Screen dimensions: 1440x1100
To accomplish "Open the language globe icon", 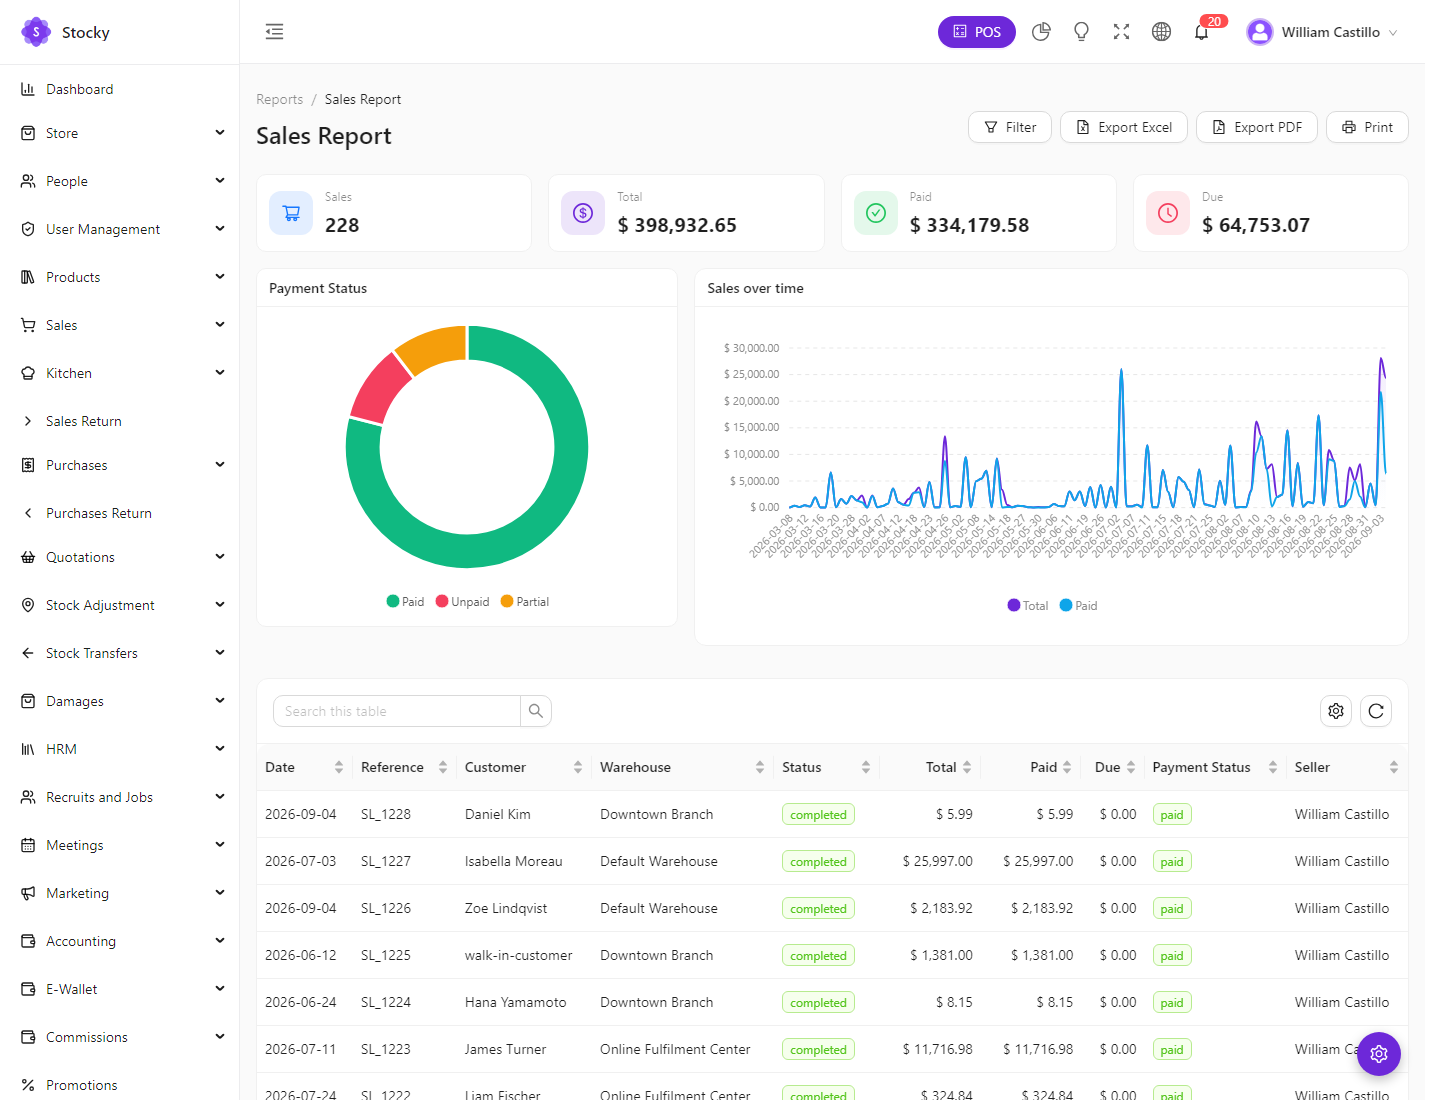I will 1161,32.
